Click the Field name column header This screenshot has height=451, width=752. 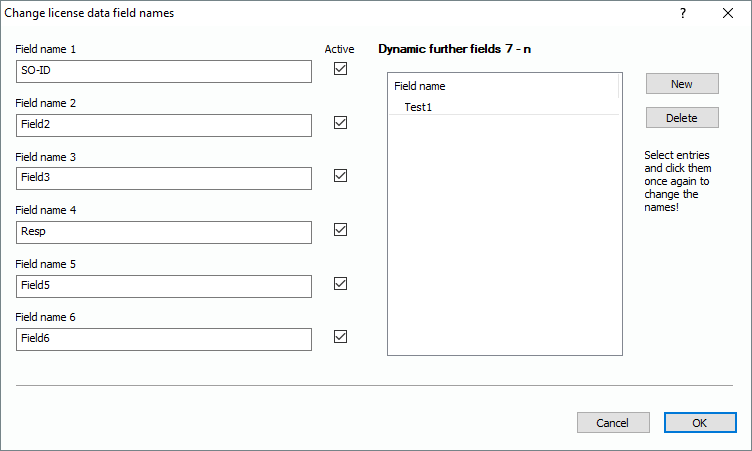click(x=502, y=86)
